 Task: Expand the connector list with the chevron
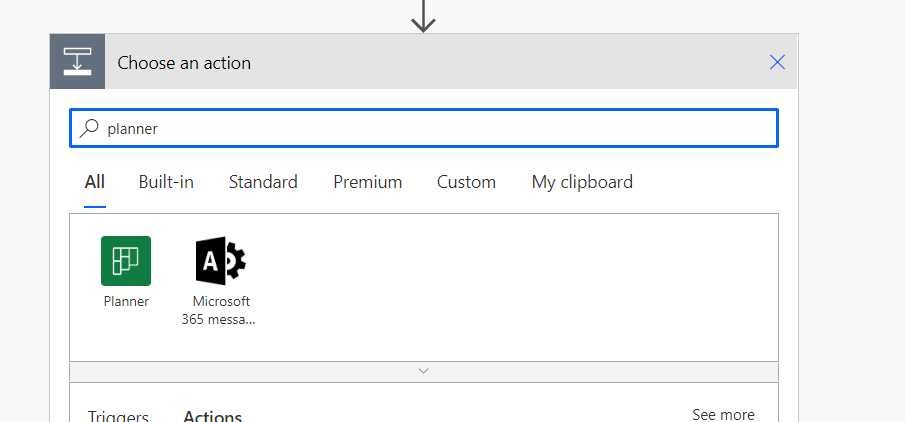(x=424, y=371)
